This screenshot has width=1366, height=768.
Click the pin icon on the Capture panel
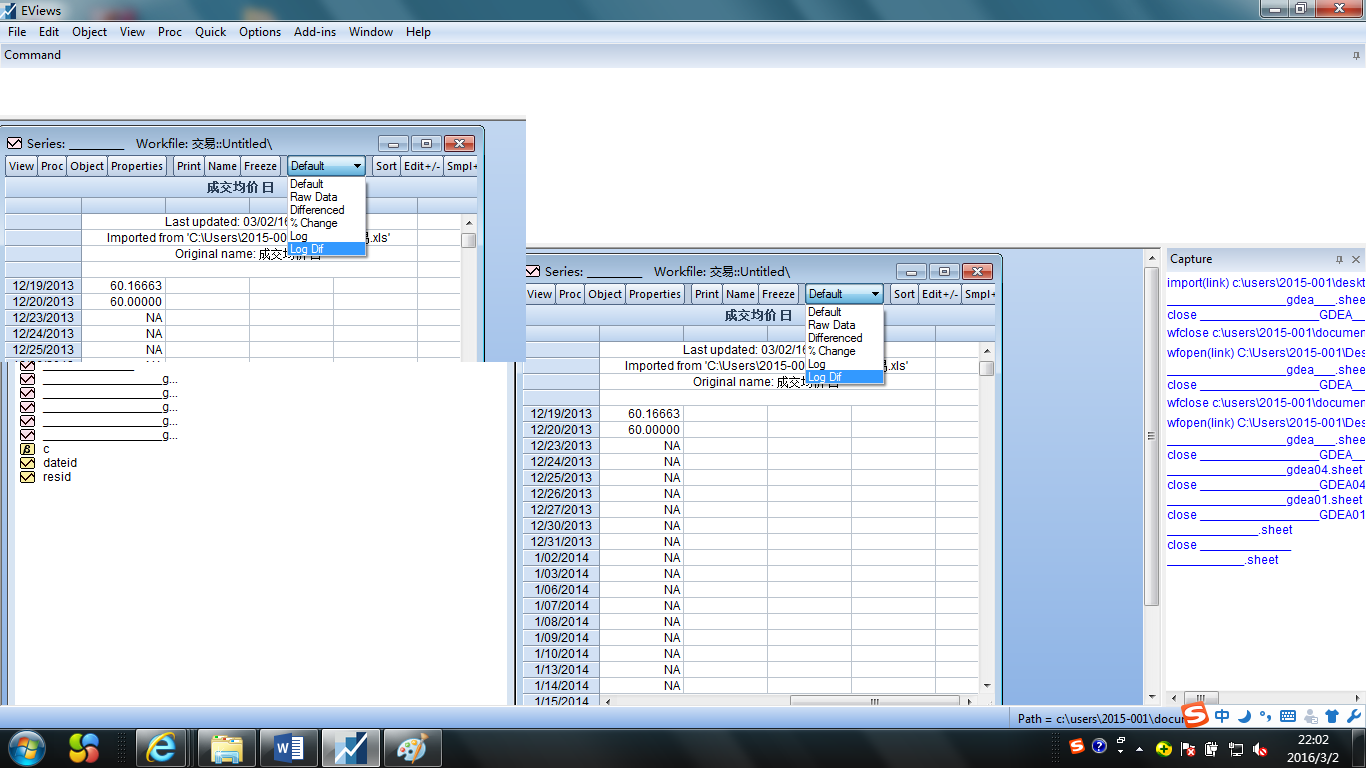1339,259
